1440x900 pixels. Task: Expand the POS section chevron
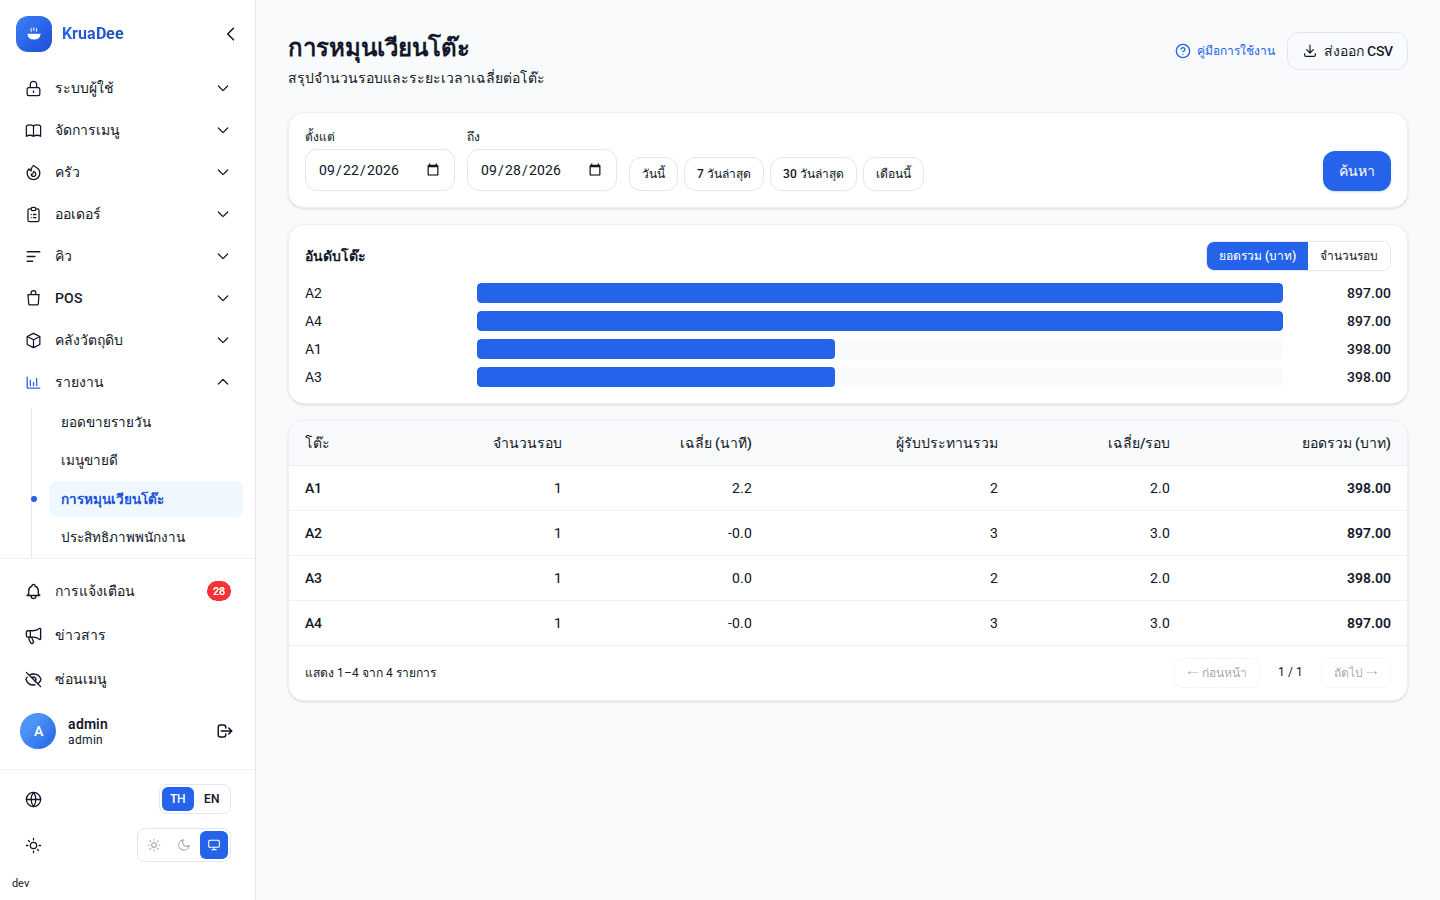coord(223,298)
